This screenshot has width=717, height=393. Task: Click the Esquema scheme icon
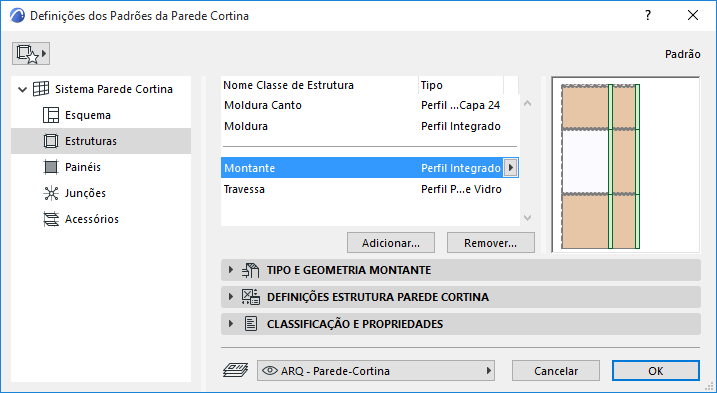click(x=51, y=115)
